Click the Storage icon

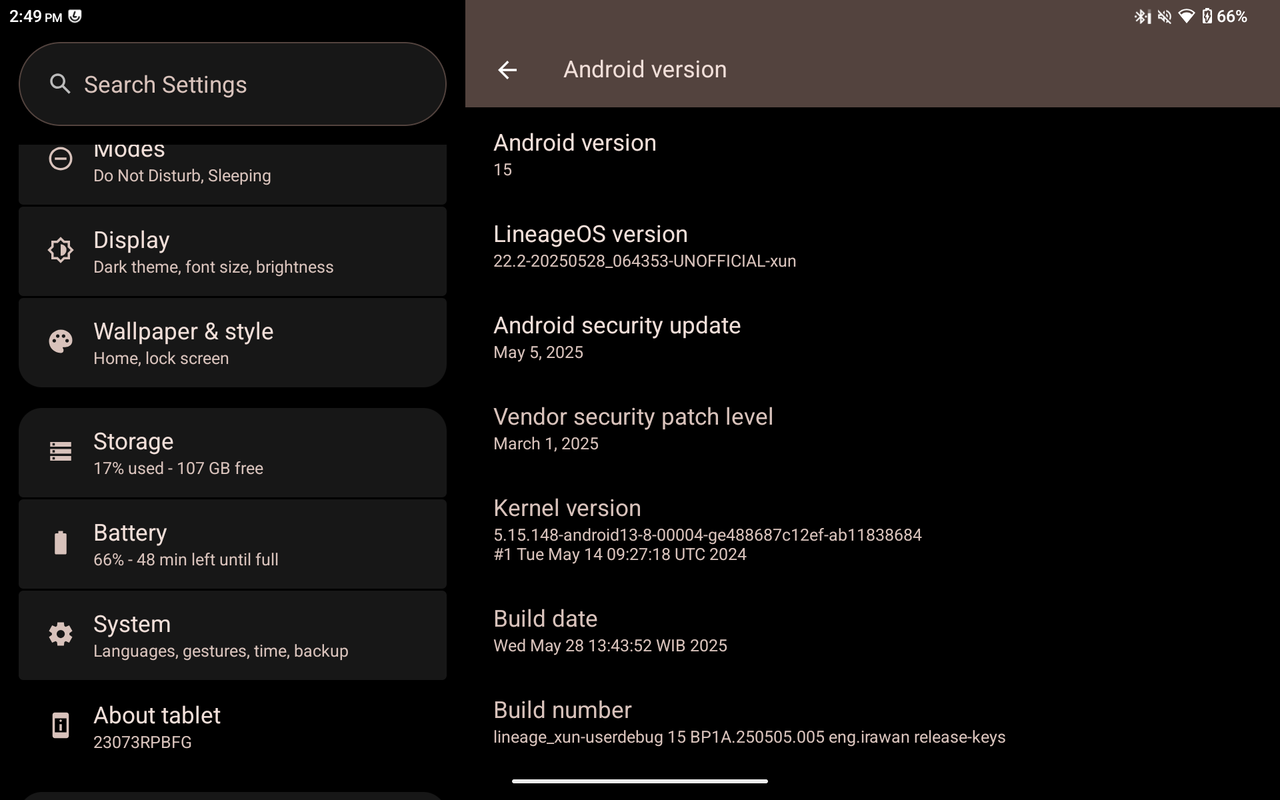(x=60, y=452)
